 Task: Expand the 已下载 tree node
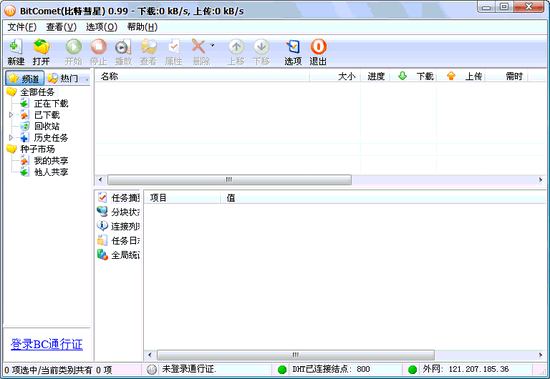11,115
